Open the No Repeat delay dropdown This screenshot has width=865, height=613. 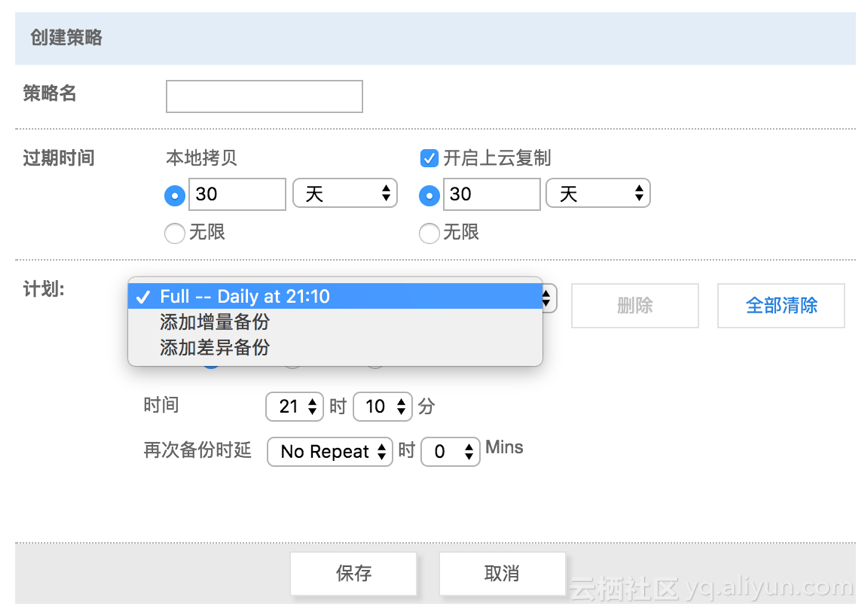pos(330,452)
